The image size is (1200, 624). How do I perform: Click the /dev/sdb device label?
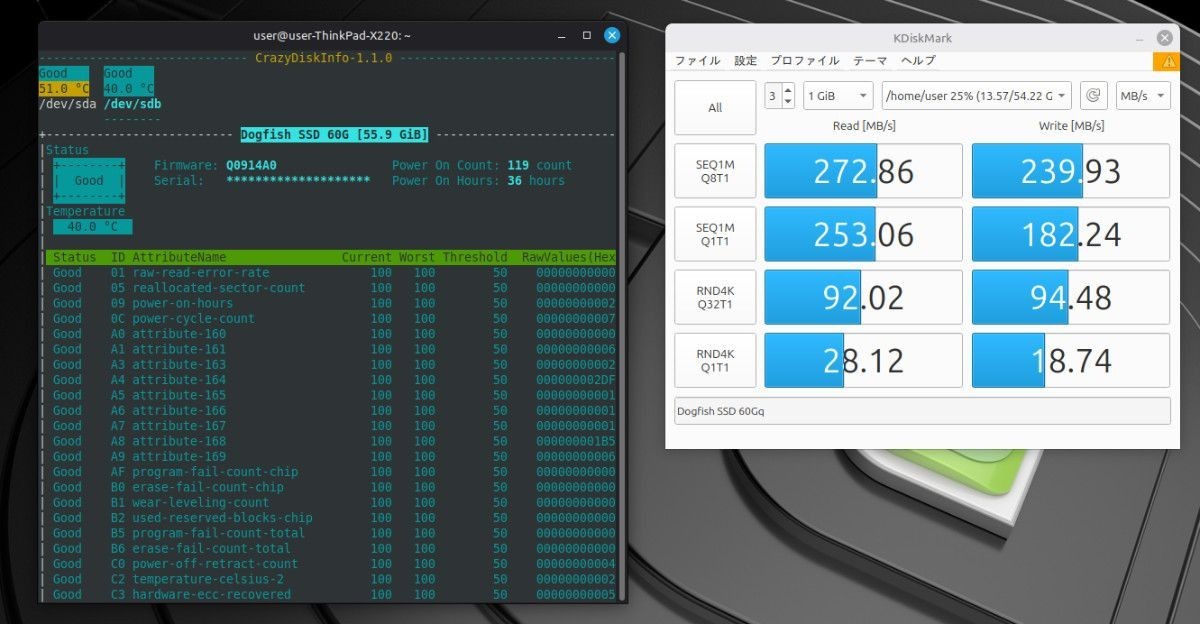coord(131,104)
